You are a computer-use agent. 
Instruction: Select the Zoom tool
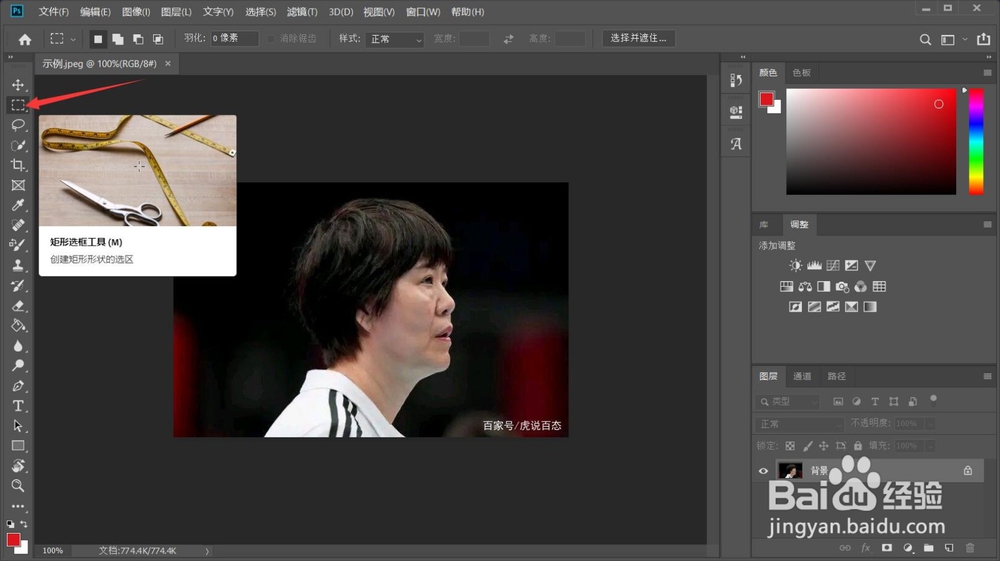tap(18, 486)
